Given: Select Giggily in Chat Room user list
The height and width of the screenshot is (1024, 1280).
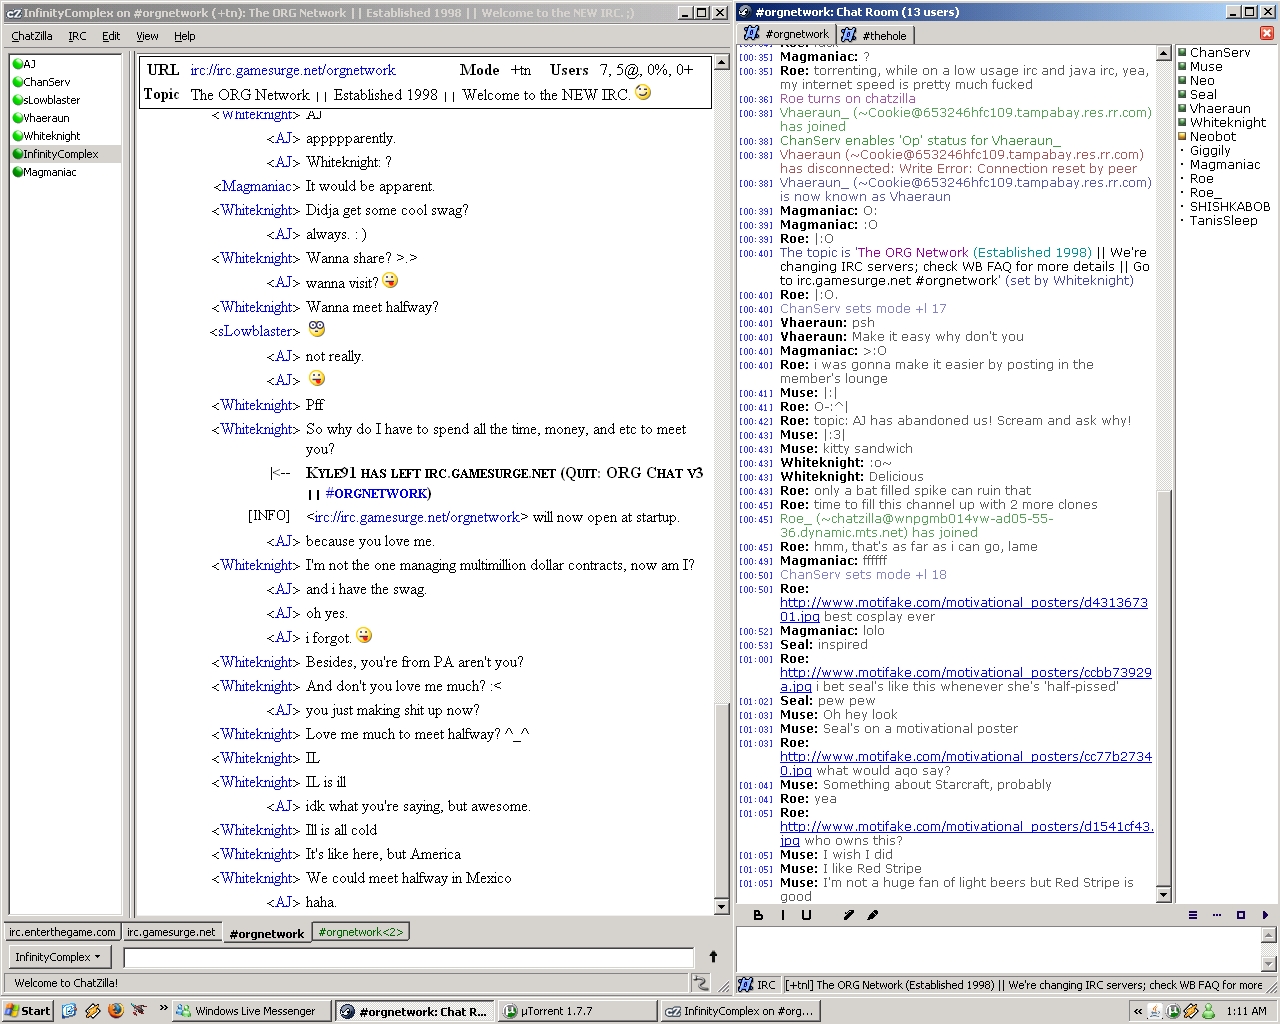Looking at the screenshot, I should coord(1210,151).
